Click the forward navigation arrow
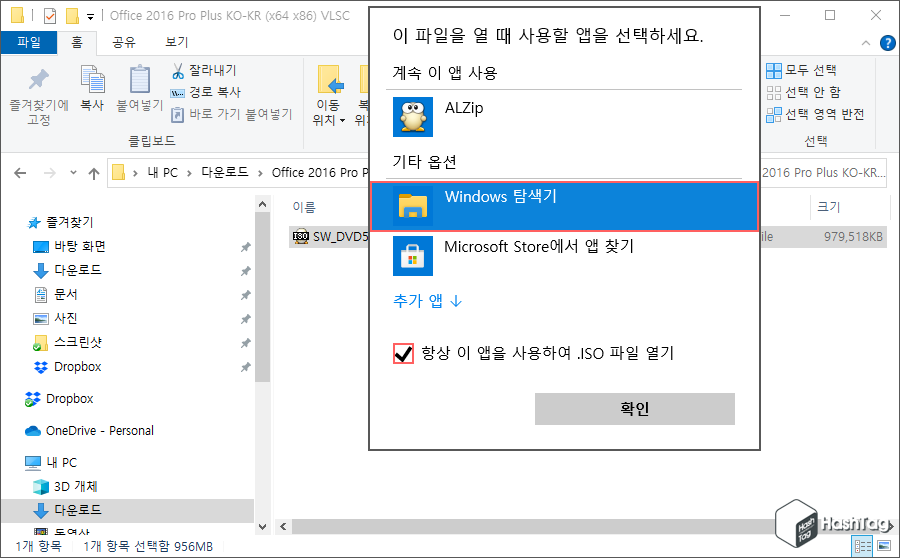This screenshot has height=558, width=900. [50, 173]
